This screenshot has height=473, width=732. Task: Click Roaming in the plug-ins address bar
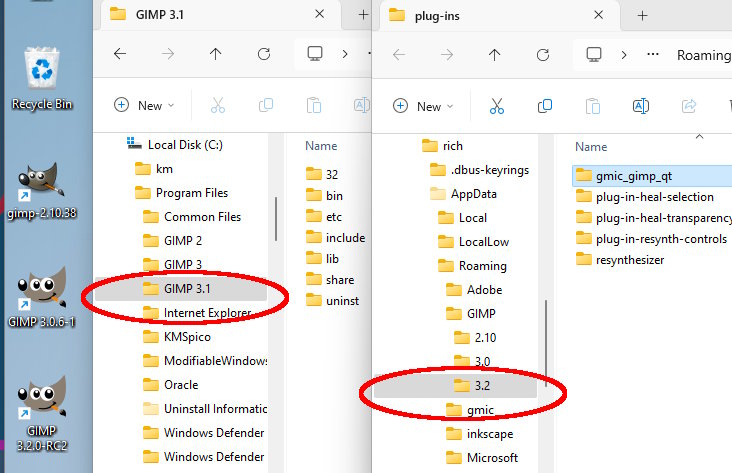[704, 55]
